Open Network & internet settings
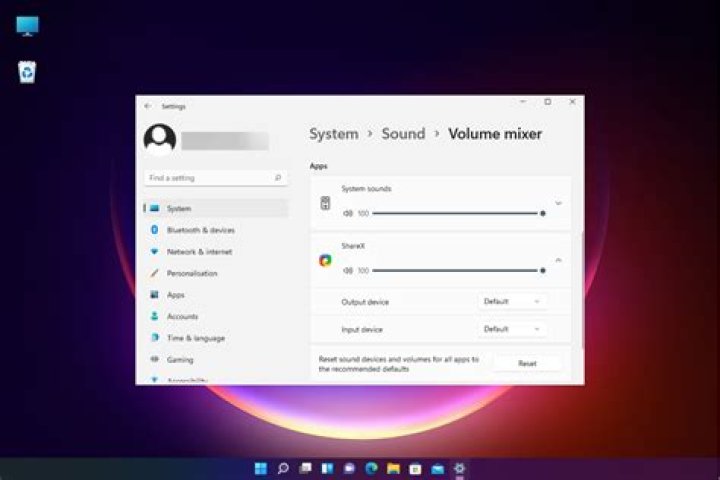720x480 pixels. click(199, 252)
